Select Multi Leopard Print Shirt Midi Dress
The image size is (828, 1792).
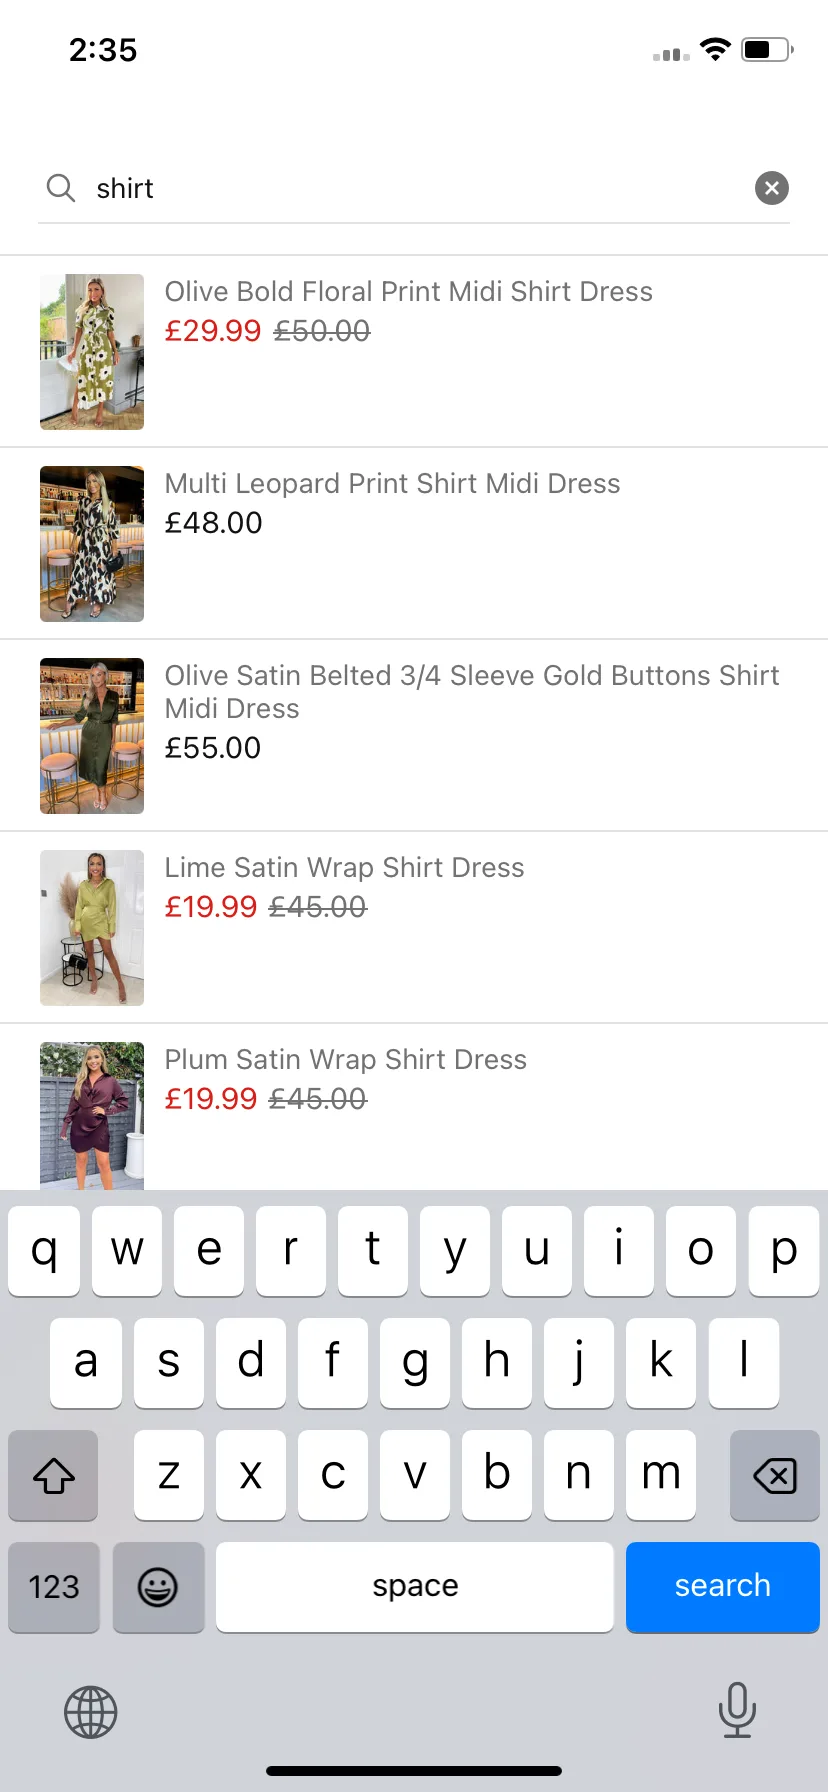pyautogui.click(x=392, y=484)
